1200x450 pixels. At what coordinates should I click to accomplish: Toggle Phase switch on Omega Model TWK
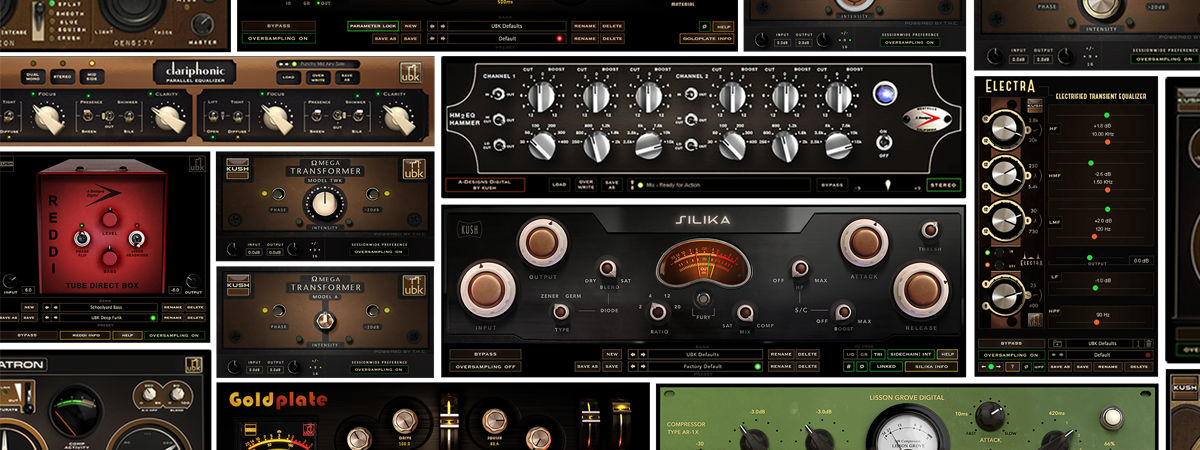pyautogui.click(x=279, y=194)
